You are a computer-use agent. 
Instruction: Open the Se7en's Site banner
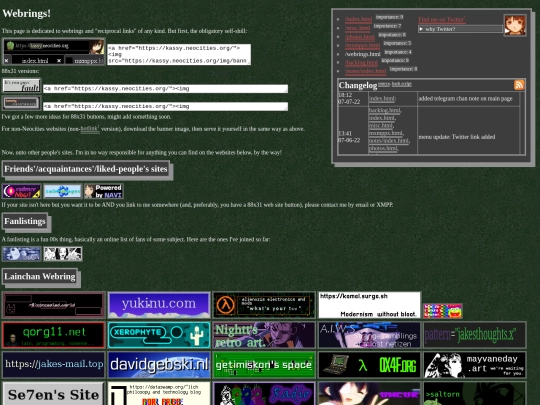53,394
